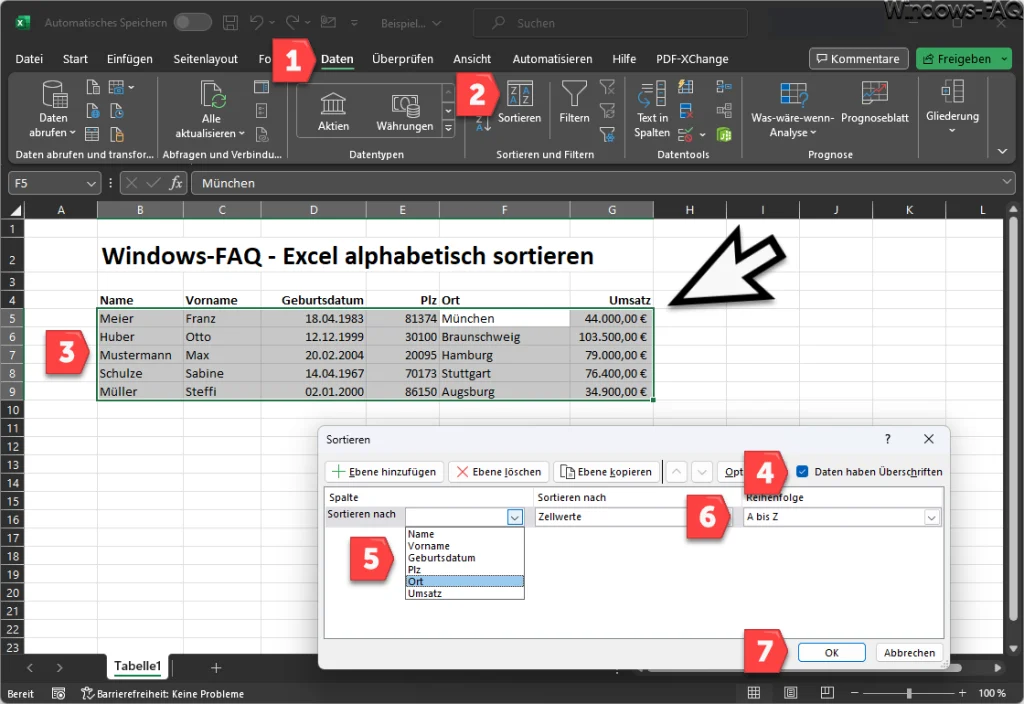Click the select all corner triangle
Image resolution: width=1024 pixels, height=704 pixels.
click(14, 210)
